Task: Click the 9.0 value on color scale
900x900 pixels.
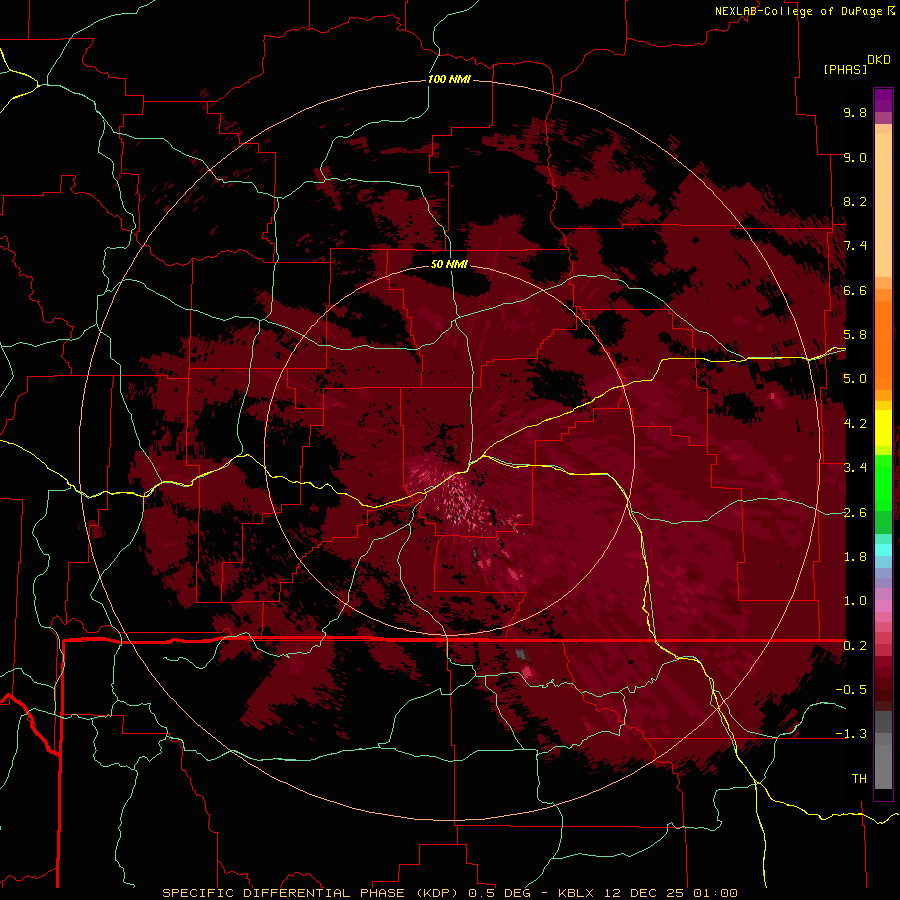Action: point(855,157)
